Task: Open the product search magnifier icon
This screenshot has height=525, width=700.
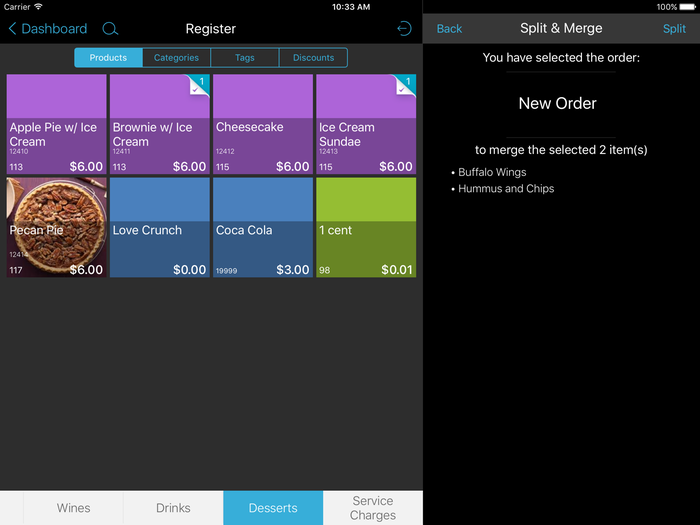Action: click(x=110, y=29)
